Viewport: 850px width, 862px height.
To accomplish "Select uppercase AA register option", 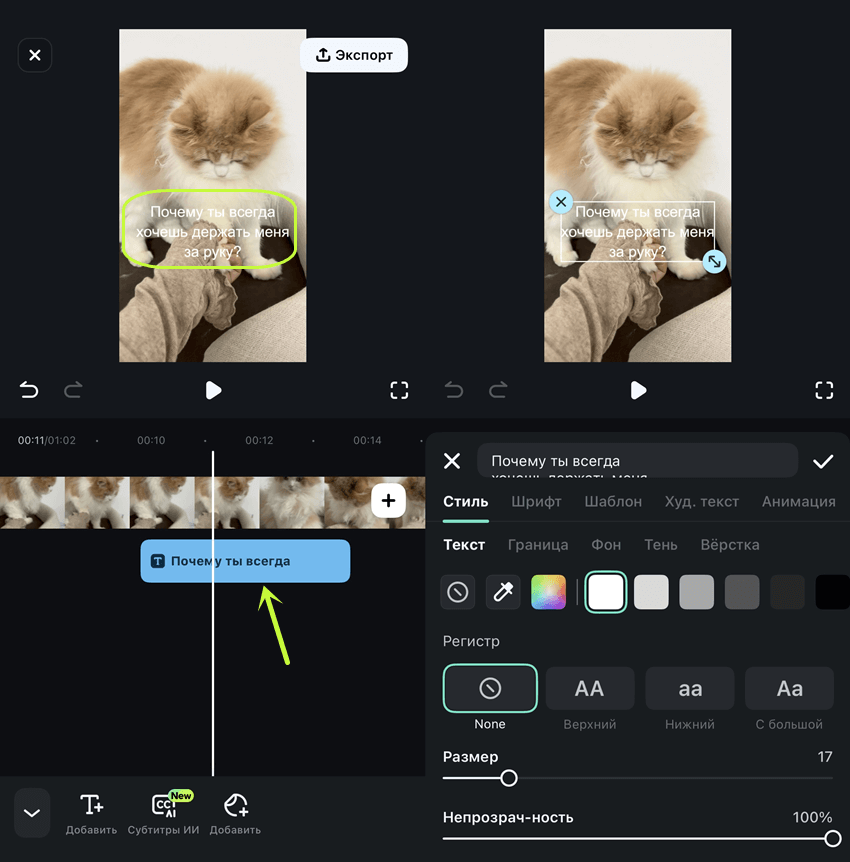I will [589, 688].
